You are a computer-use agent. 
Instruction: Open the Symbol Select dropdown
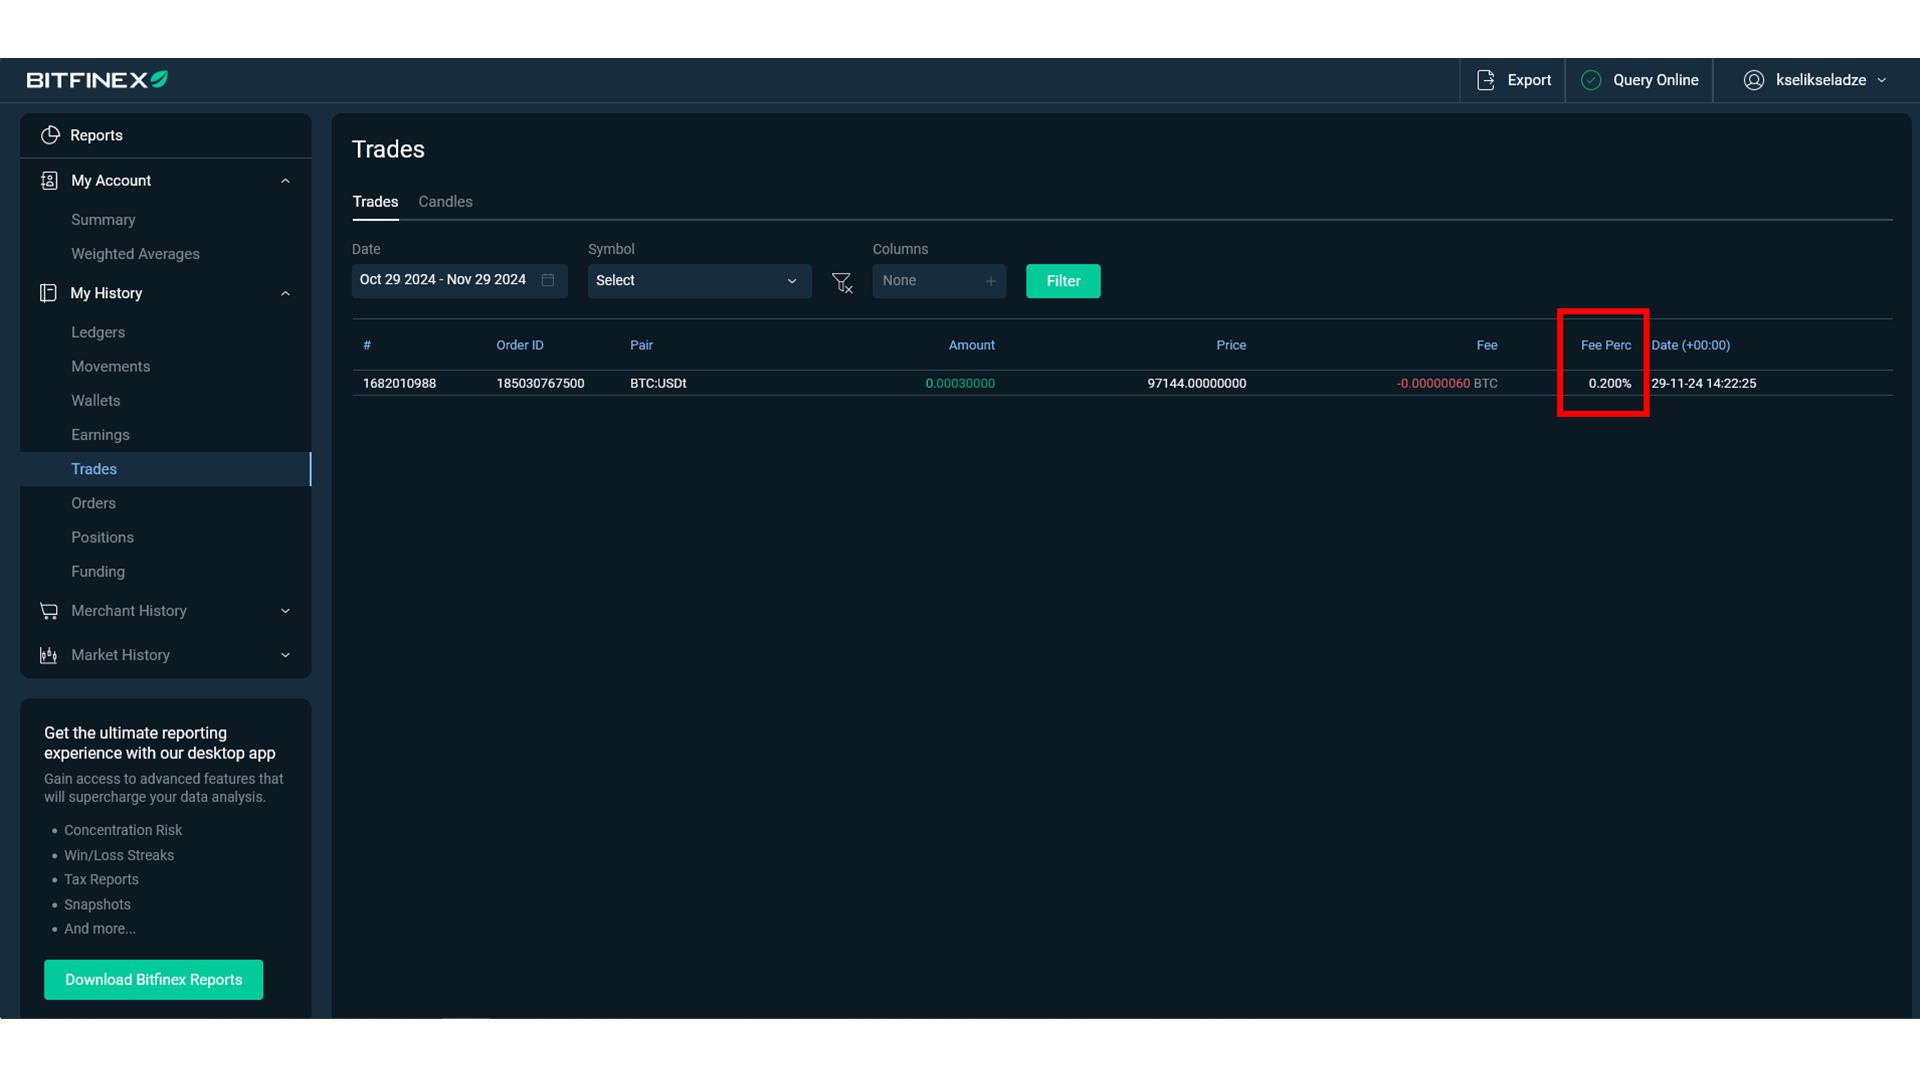click(699, 281)
